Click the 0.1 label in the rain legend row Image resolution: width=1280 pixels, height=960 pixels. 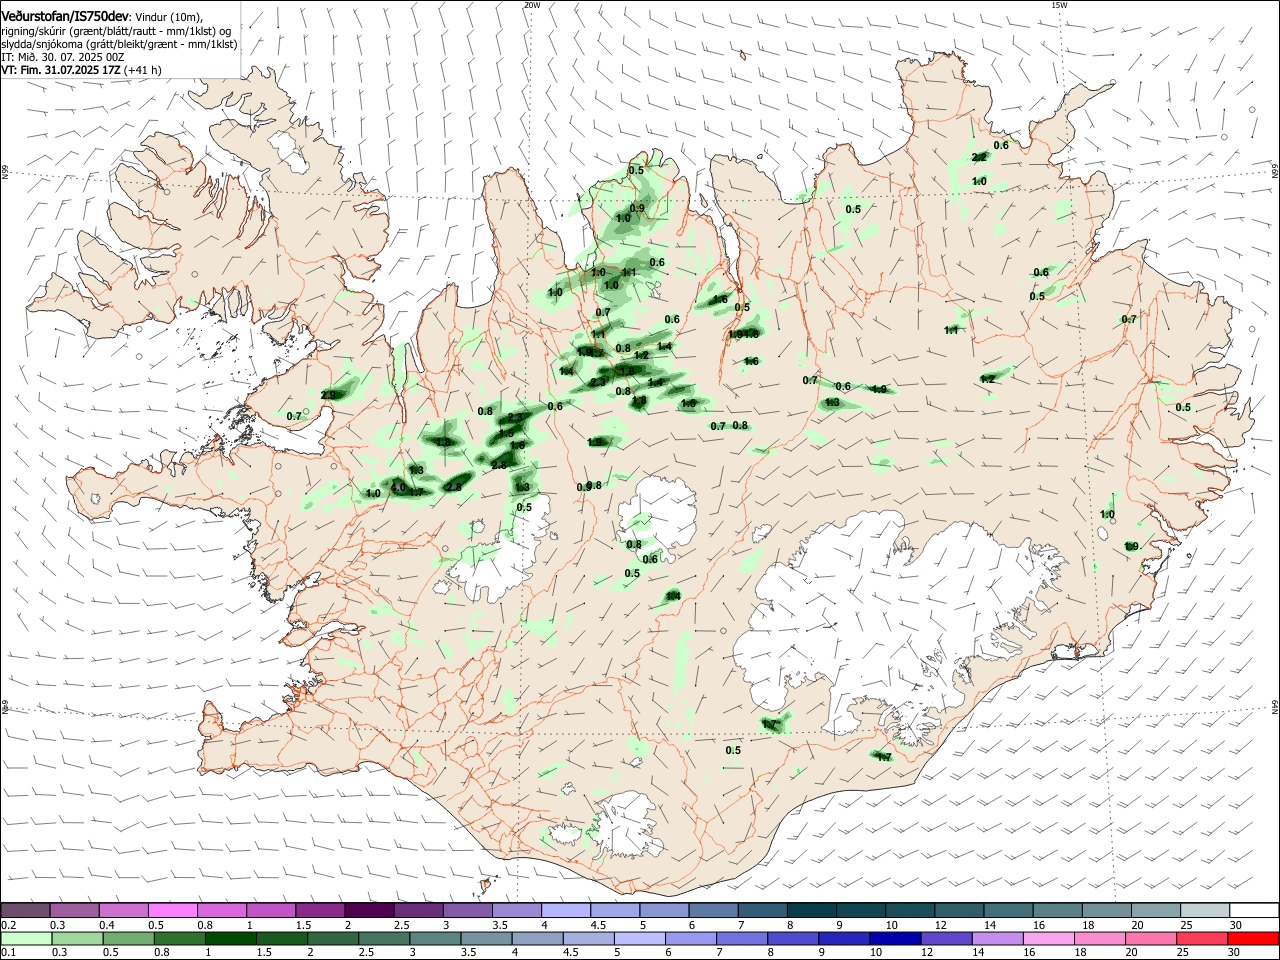[8, 953]
